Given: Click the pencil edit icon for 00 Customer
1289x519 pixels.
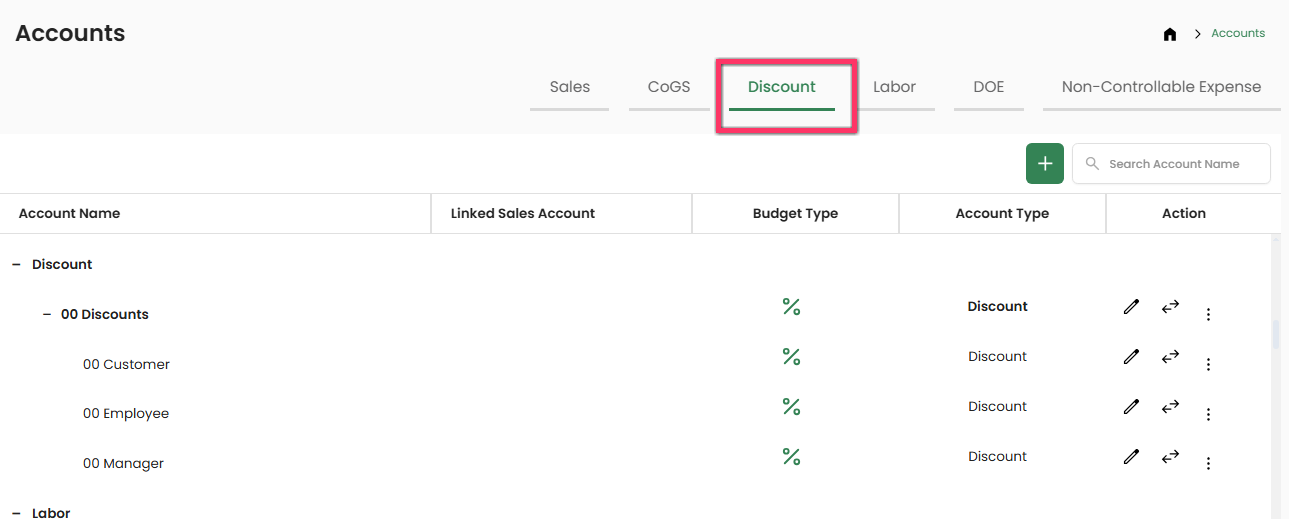Looking at the screenshot, I should (x=1131, y=357).
